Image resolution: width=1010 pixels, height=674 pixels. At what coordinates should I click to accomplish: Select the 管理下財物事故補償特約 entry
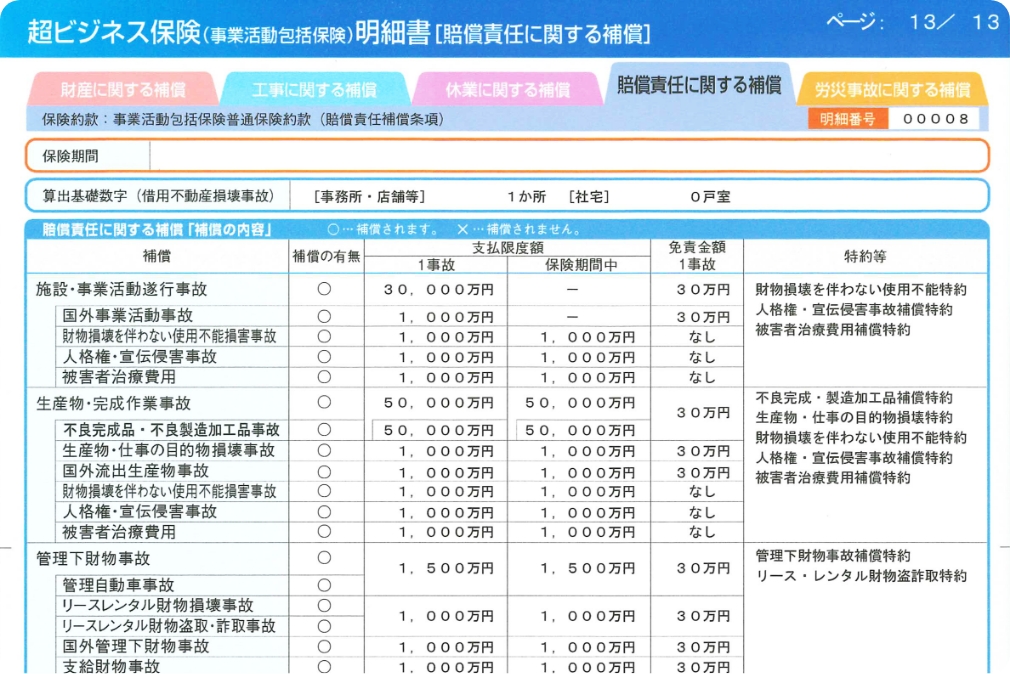coord(833,556)
